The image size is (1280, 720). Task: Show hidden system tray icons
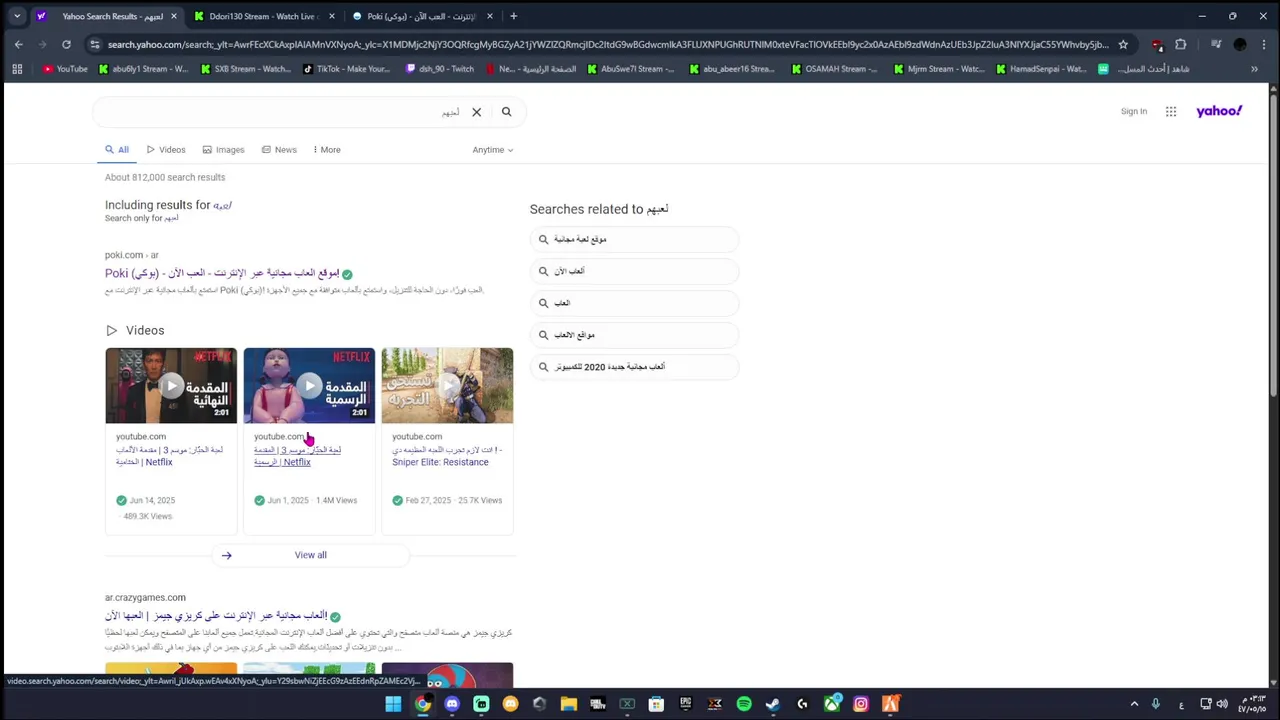pos(1134,704)
